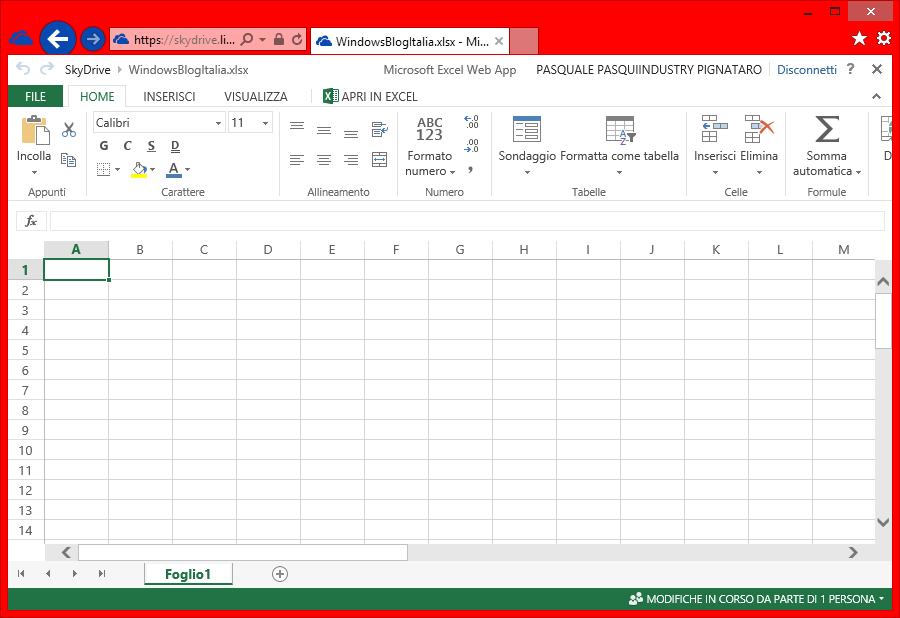Image resolution: width=900 pixels, height=618 pixels.
Task: Click PASQUALE PASQUIINDUSTRY PIGNATARO account name
Action: 649,70
